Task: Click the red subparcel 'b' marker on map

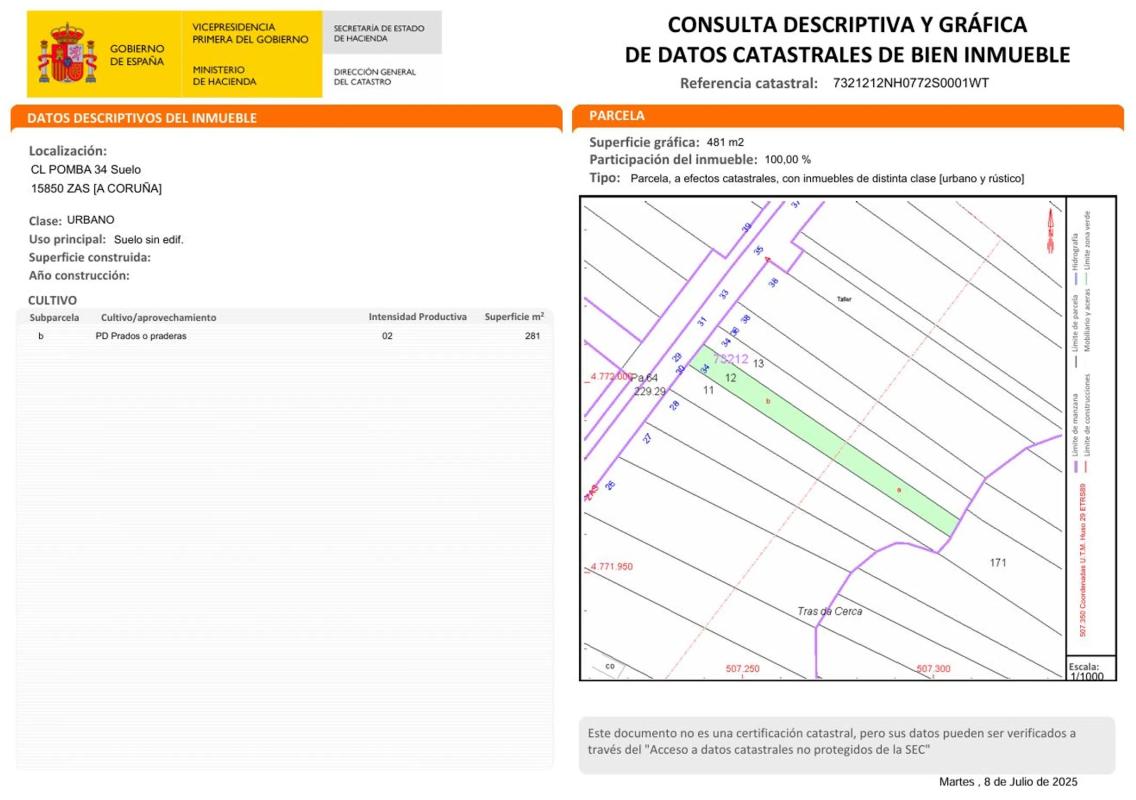Action: pyautogui.click(x=768, y=401)
